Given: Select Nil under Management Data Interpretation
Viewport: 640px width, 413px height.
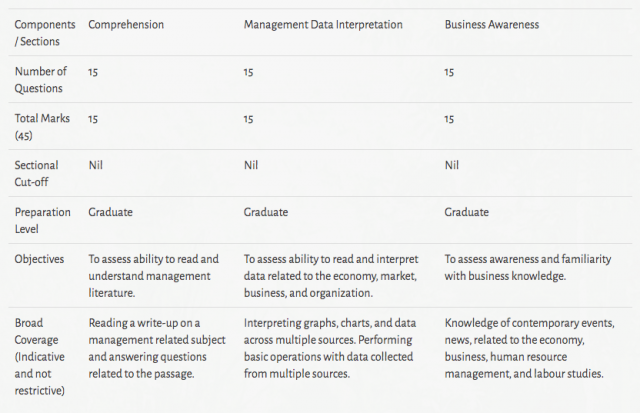Looking at the screenshot, I should (x=251, y=166).
